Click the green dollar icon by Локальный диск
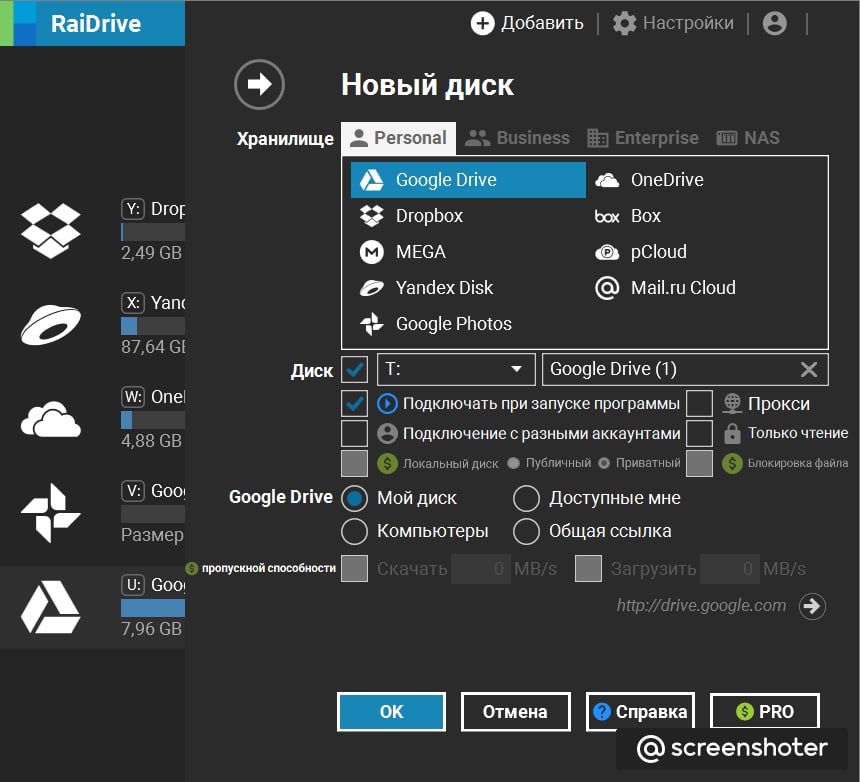The height and width of the screenshot is (782, 860). (x=387, y=463)
